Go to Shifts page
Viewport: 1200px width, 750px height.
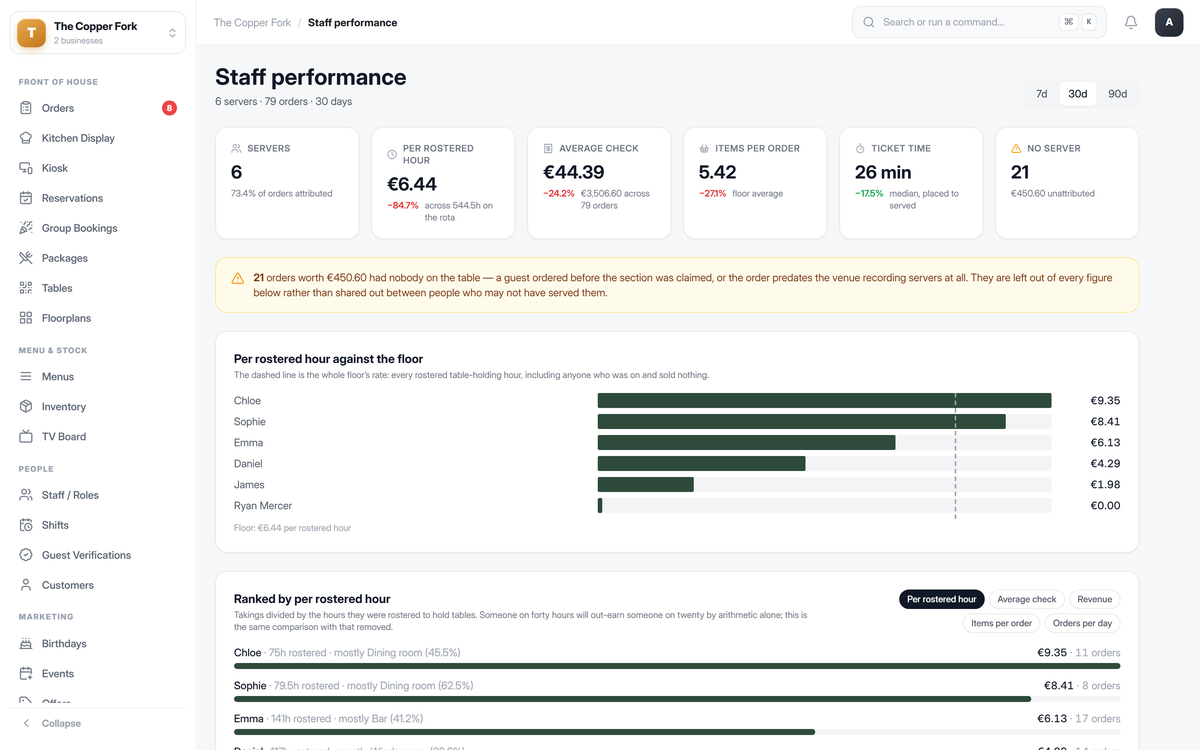coord(98,525)
